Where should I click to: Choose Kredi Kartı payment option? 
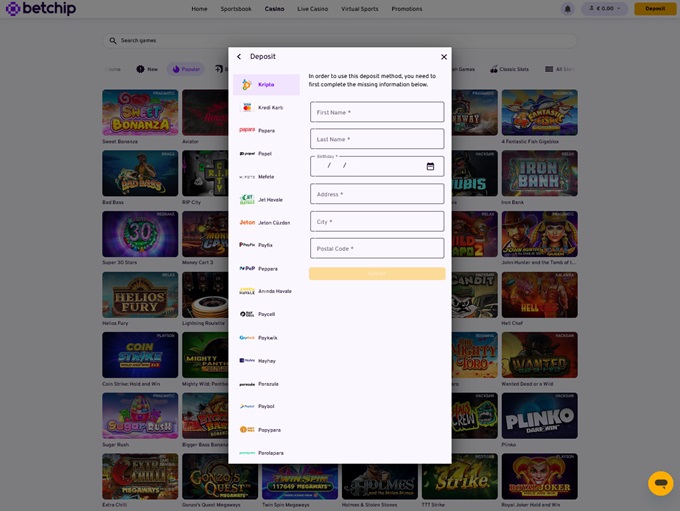[266, 108]
